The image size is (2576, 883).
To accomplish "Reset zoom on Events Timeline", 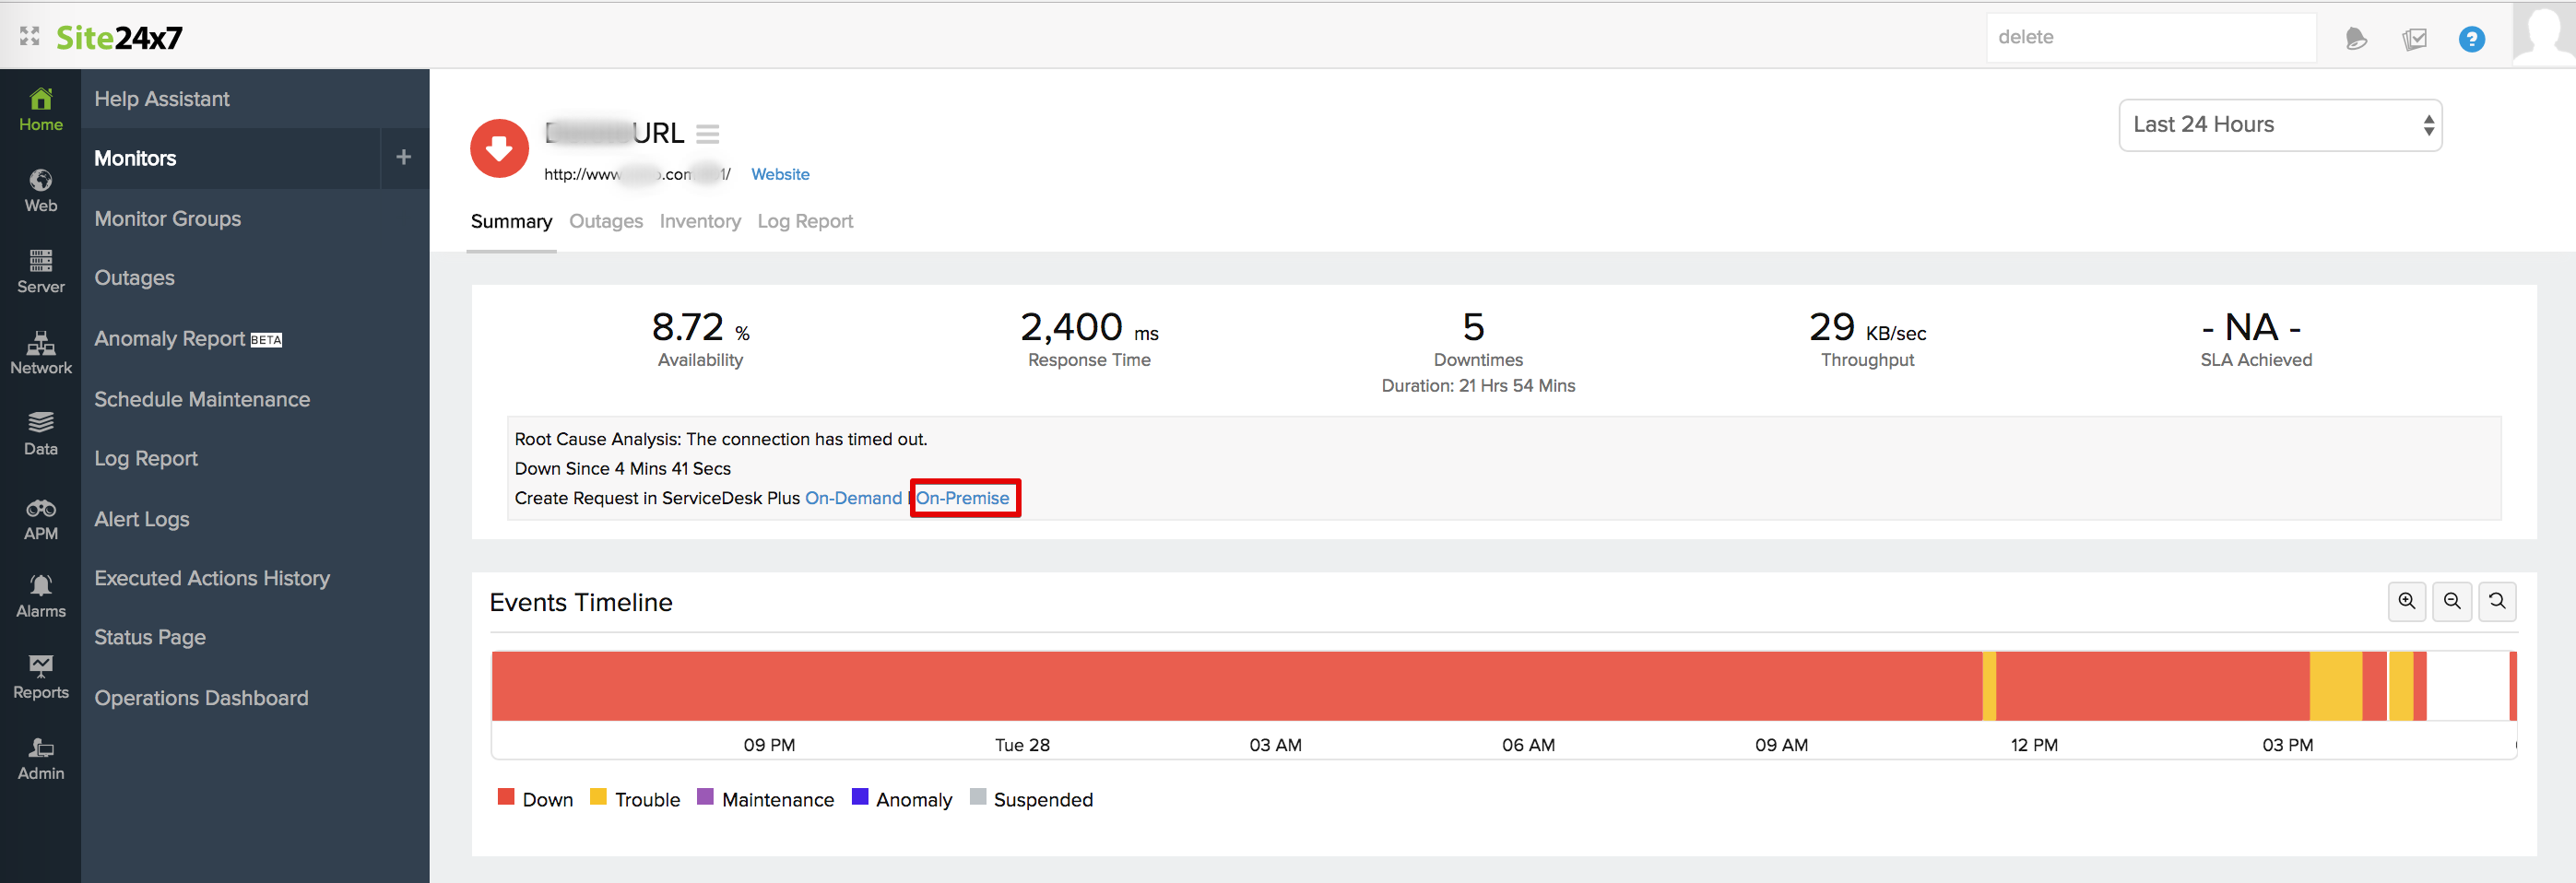I will [x=2497, y=601].
